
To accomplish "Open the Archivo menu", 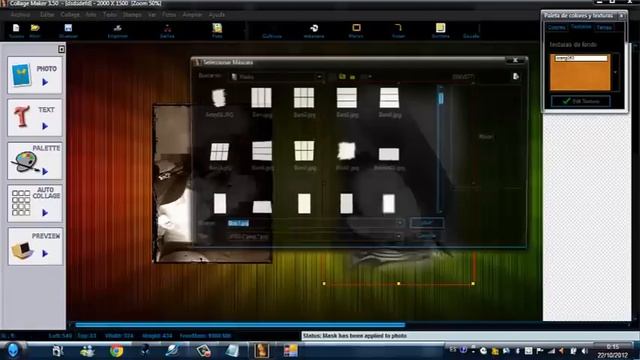I will [x=20, y=14].
